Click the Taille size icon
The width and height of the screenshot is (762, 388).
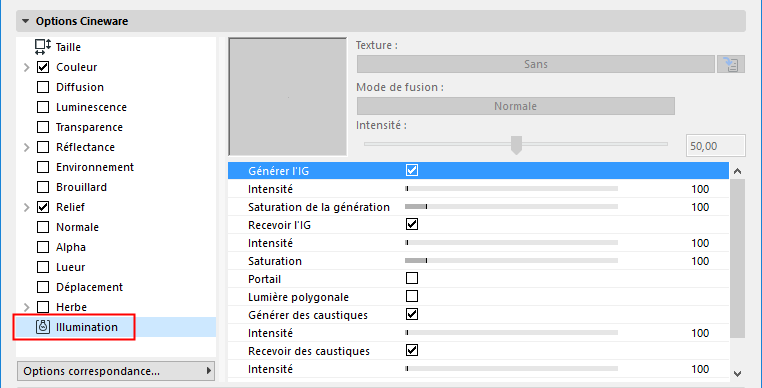tap(43, 47)
